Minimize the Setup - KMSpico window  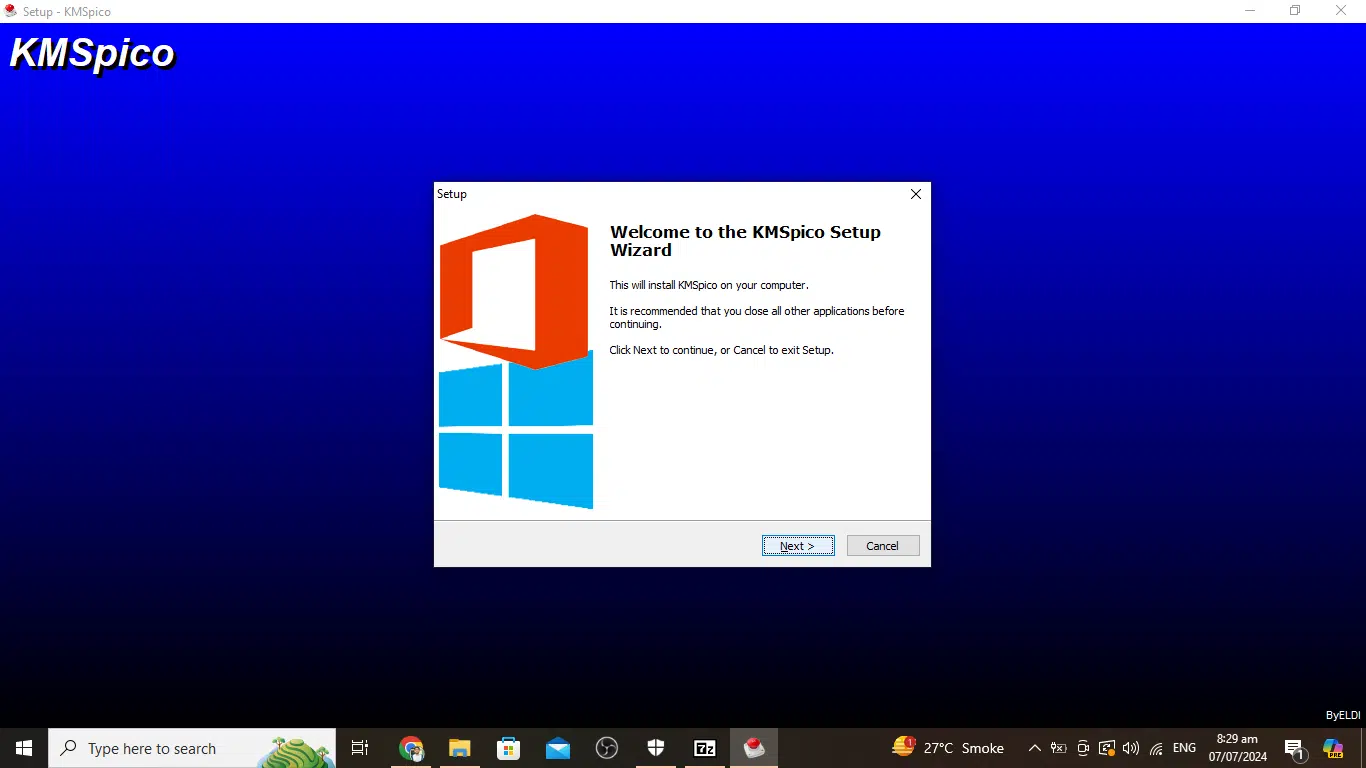1250,11
